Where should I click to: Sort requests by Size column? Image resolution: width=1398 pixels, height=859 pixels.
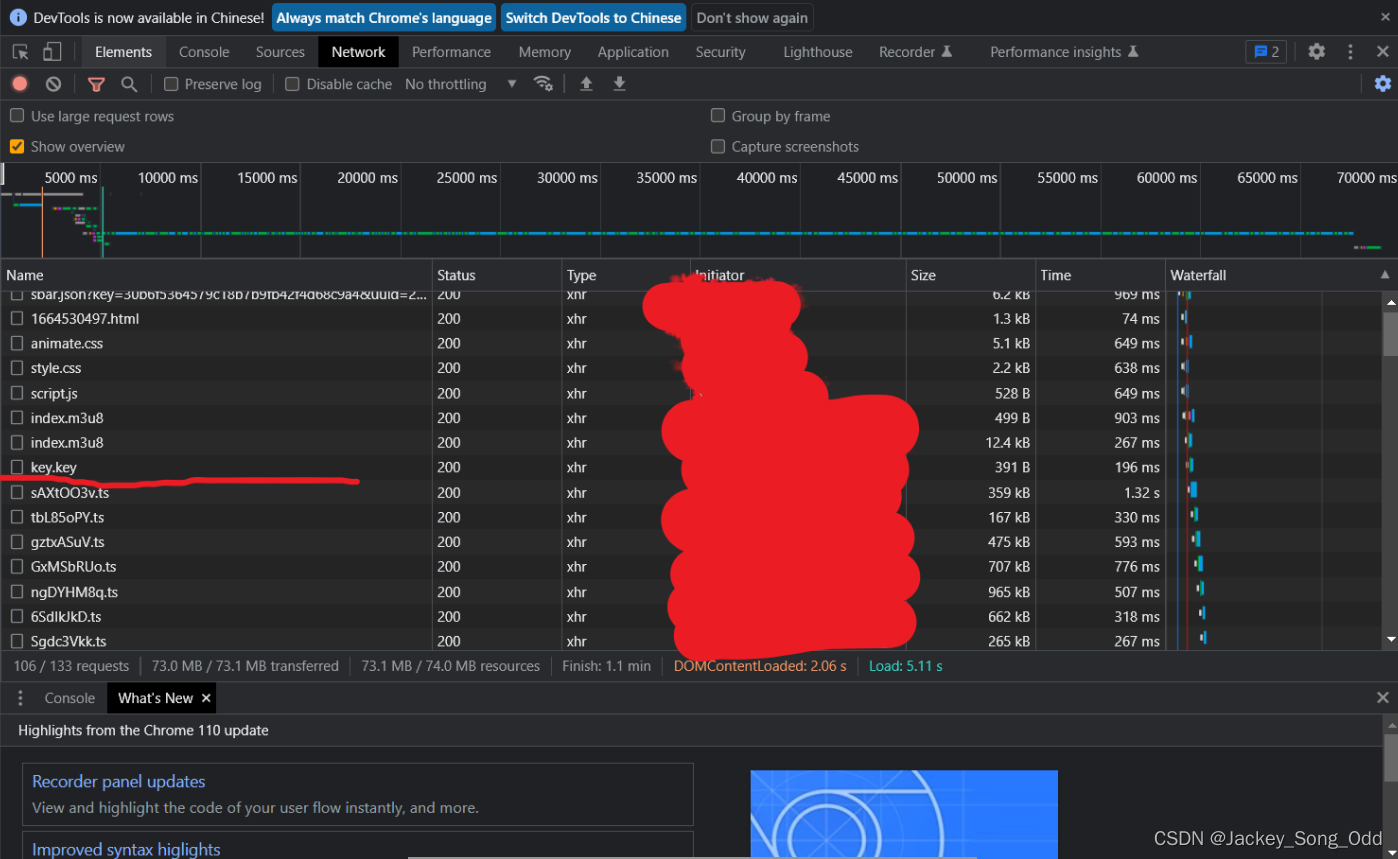(x=970, y=275)
